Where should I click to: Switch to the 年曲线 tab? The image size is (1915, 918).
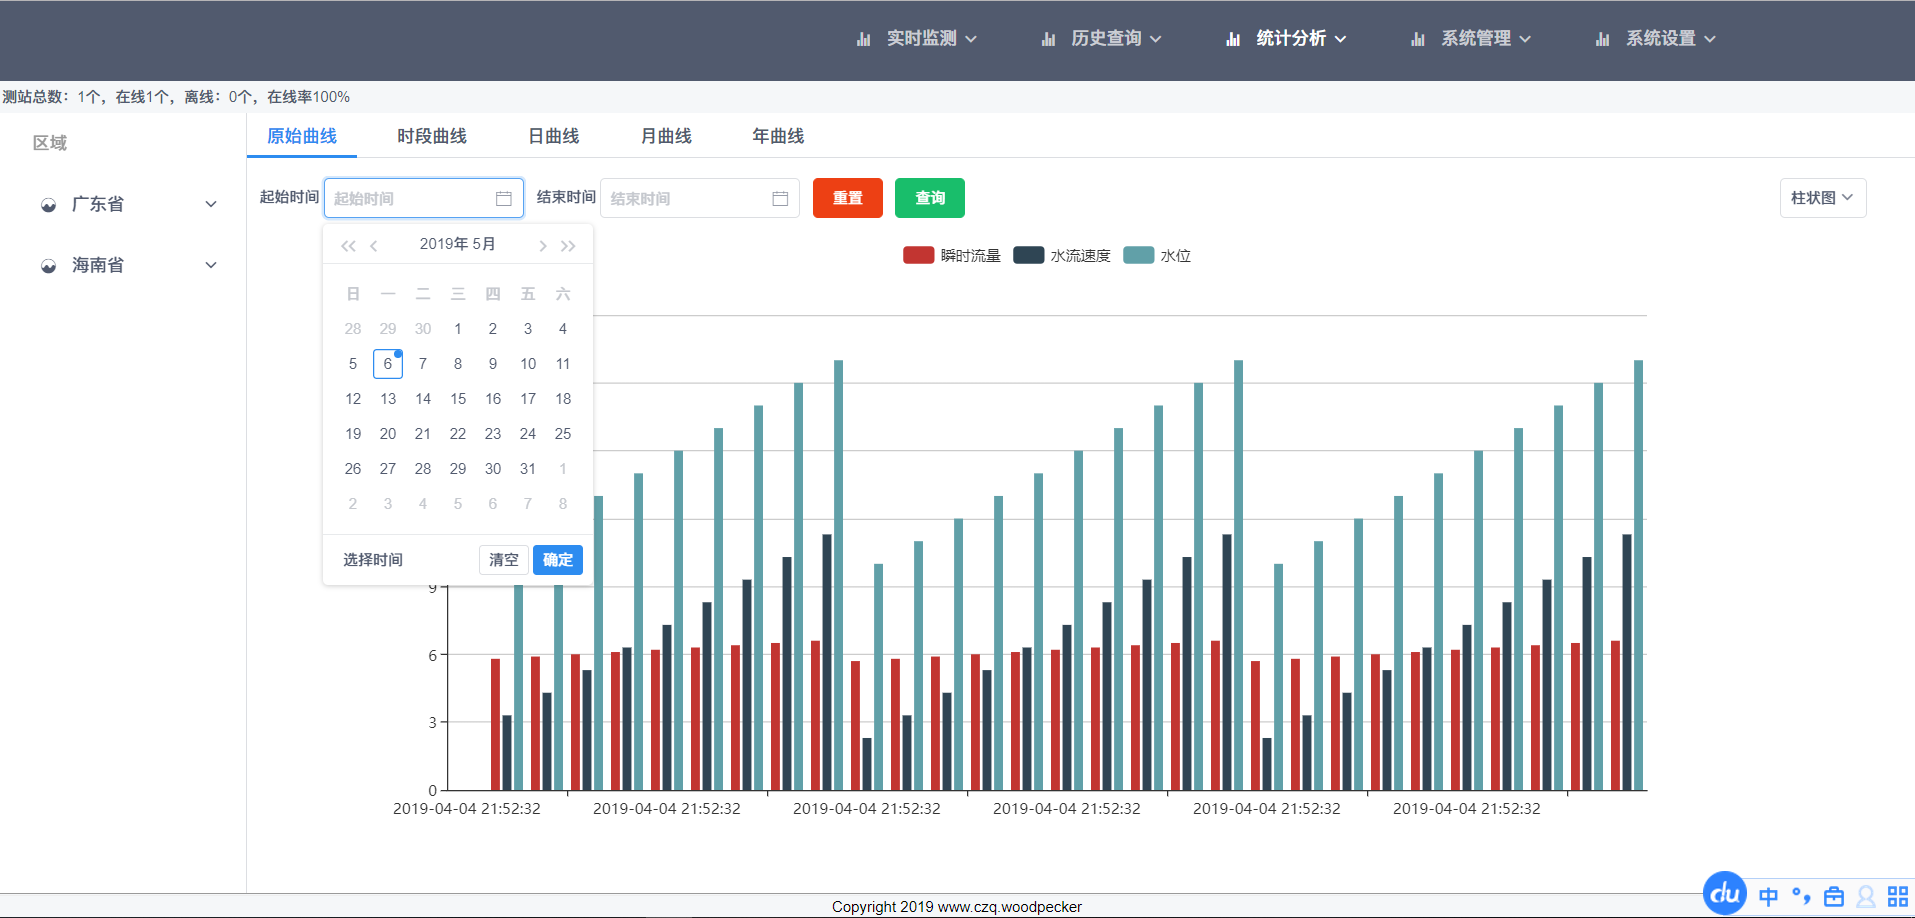pyautogui.click(x=778, y=136)
